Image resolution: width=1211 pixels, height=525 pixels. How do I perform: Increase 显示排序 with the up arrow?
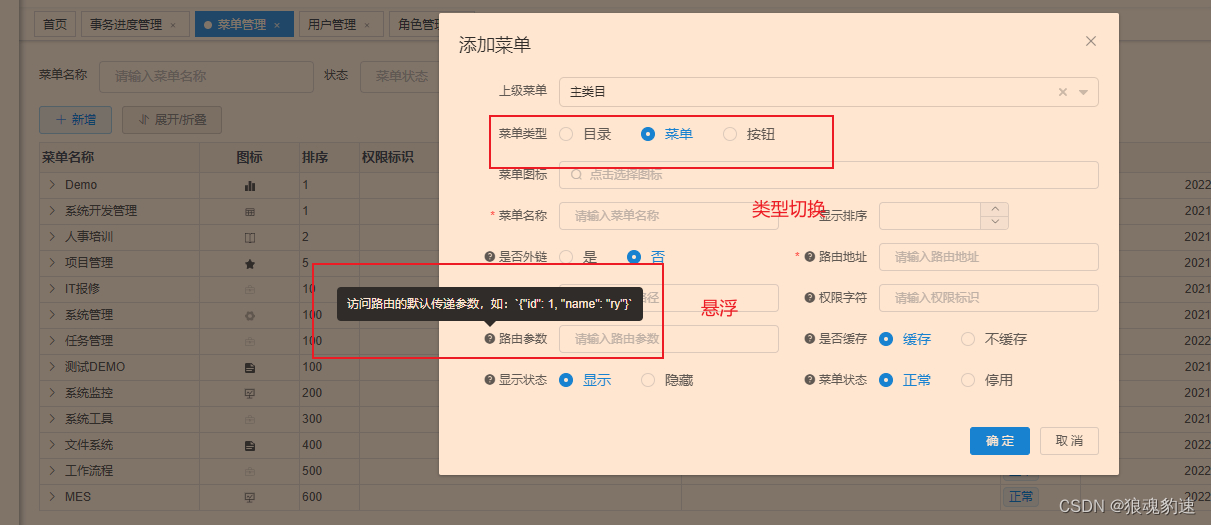click(995, 209)
